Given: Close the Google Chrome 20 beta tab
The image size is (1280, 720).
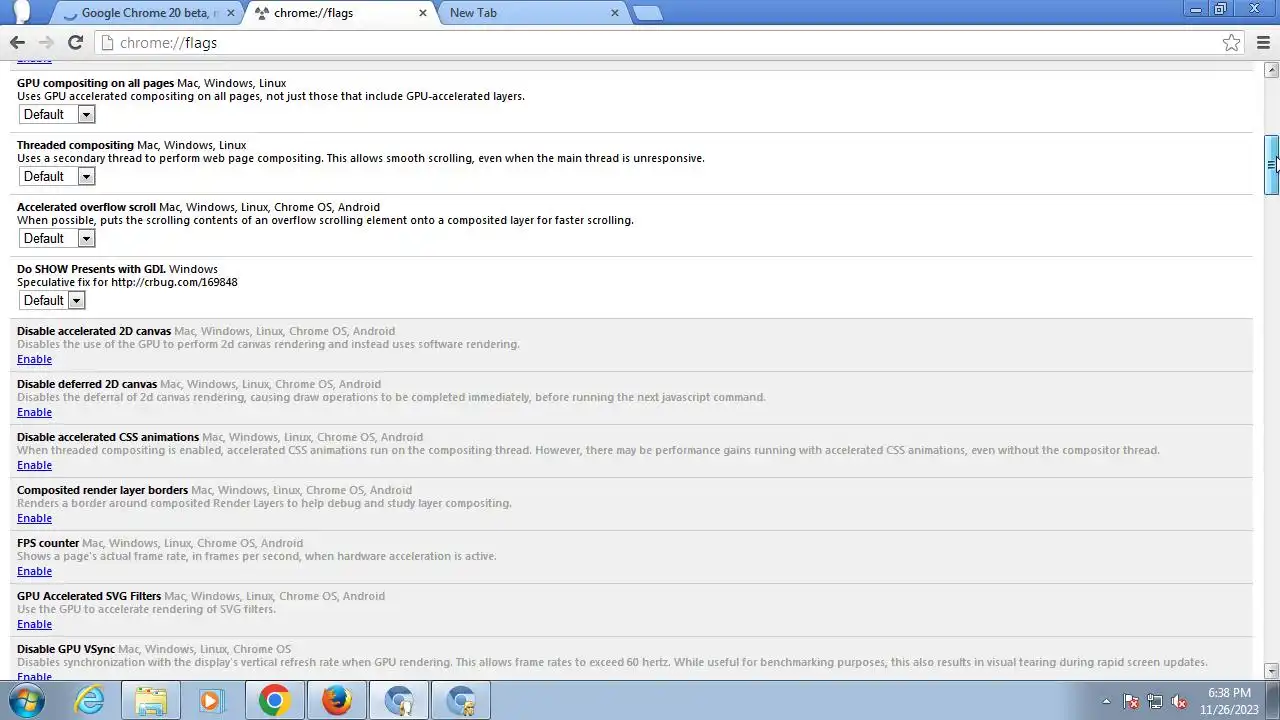Looking at the screenshot, I should pyautogui.click(x=230, y=13).
